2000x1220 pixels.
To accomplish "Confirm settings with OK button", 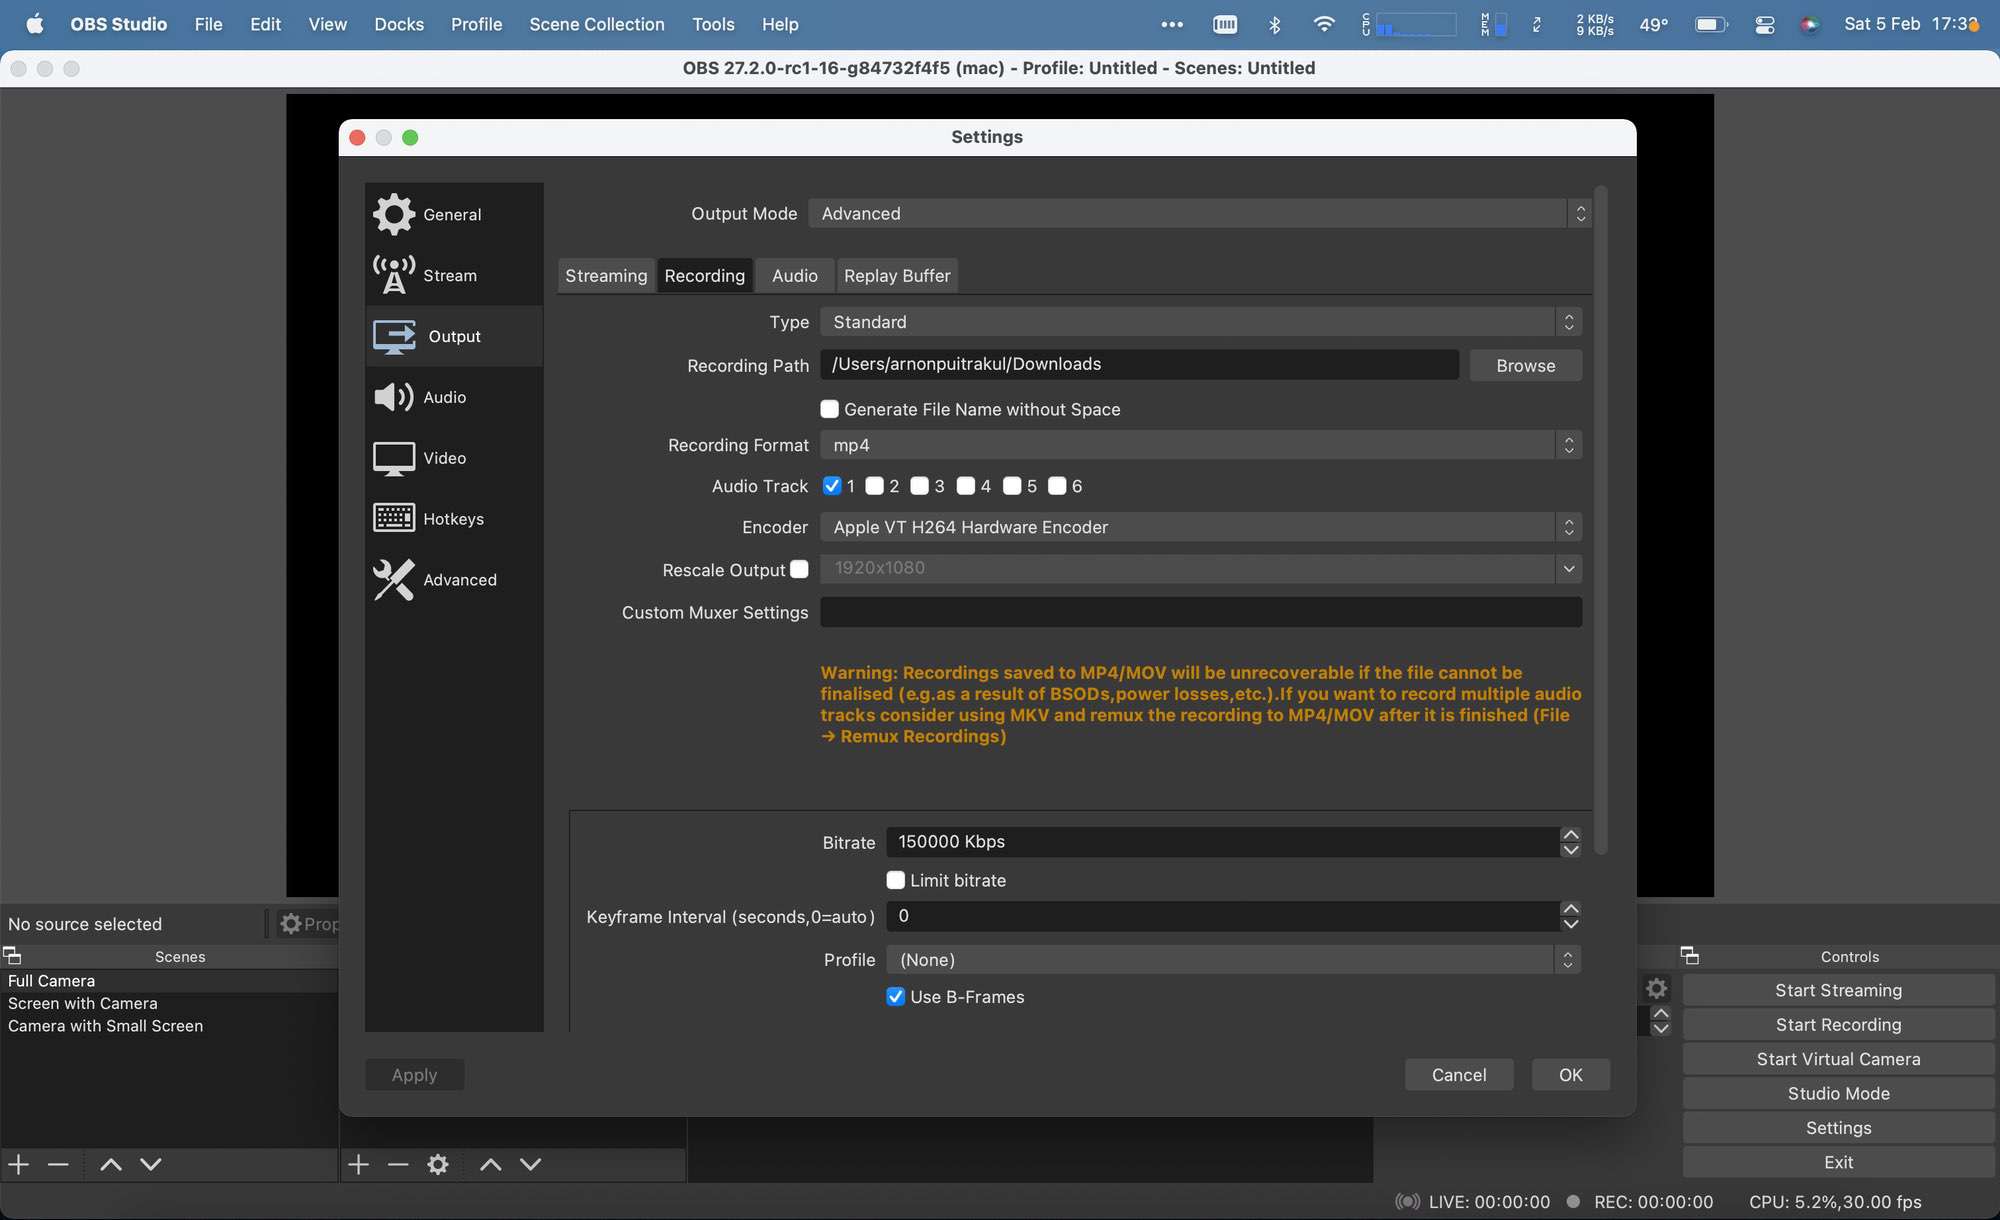I will point(1571,1075).
